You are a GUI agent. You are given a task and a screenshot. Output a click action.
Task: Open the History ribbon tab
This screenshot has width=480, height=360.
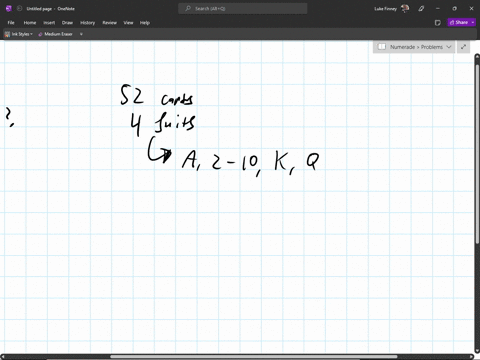[x=87, y=23]
